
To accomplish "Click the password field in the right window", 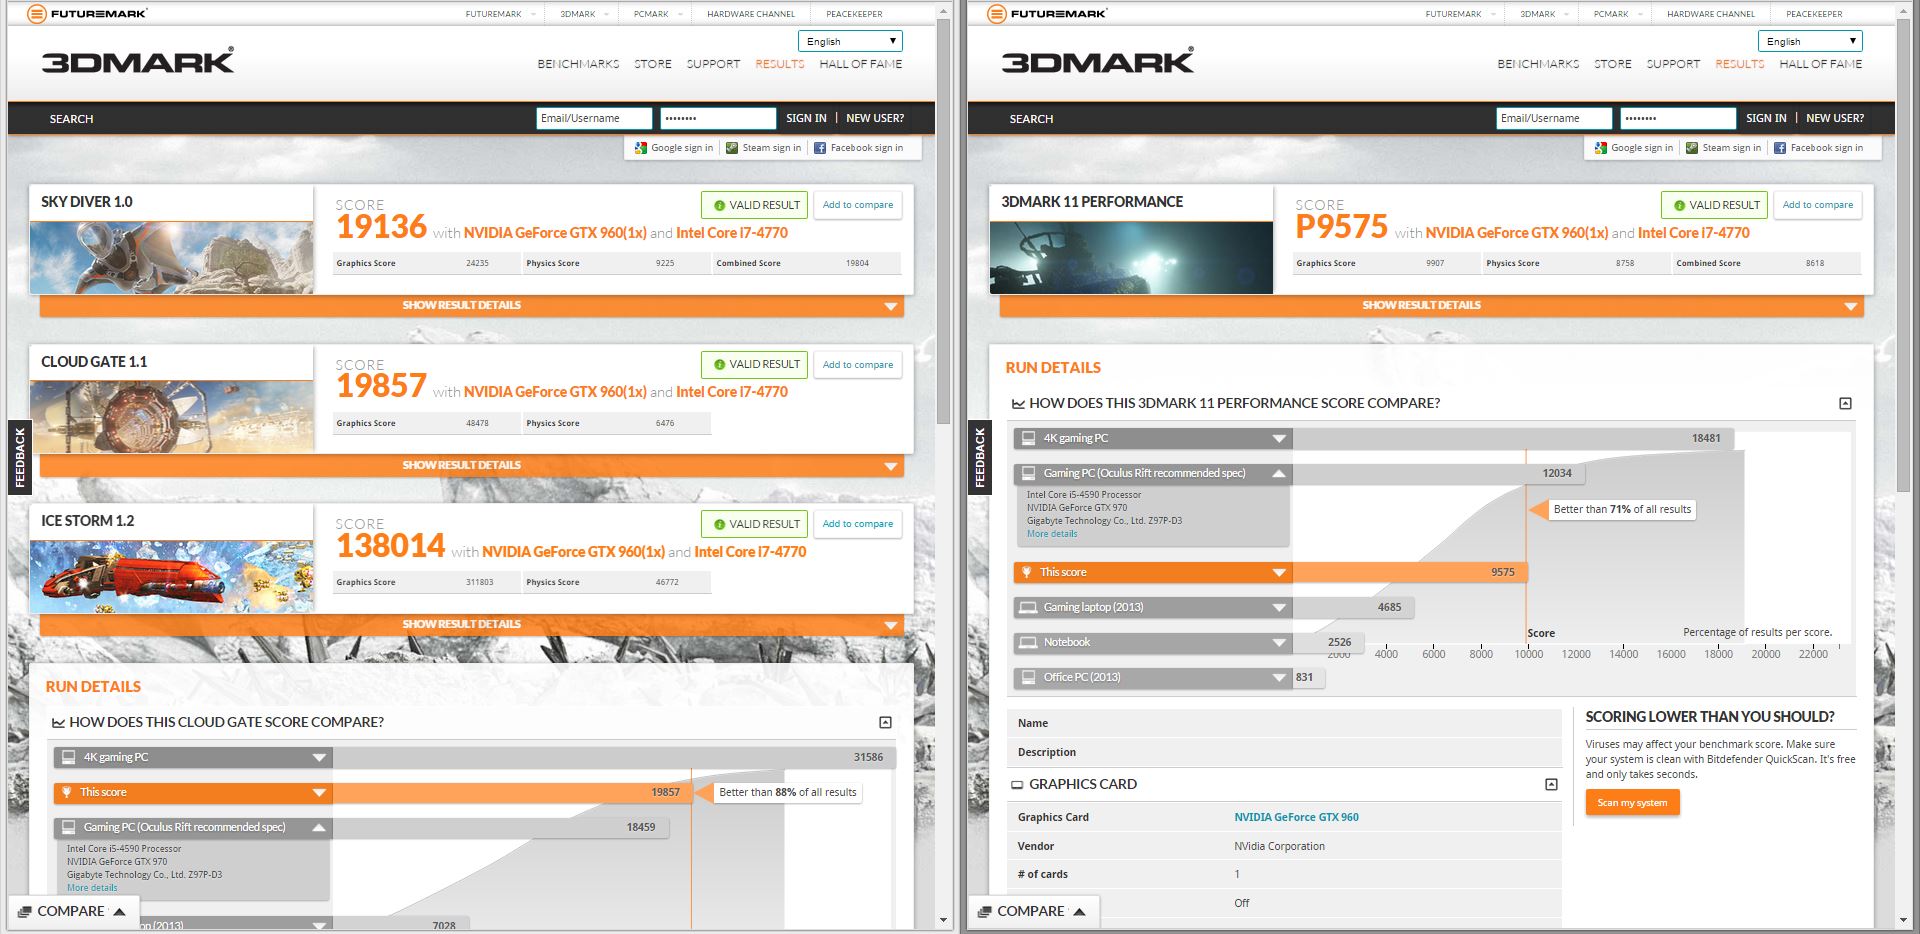I will pyautogui.click(x=1678, y=118).
